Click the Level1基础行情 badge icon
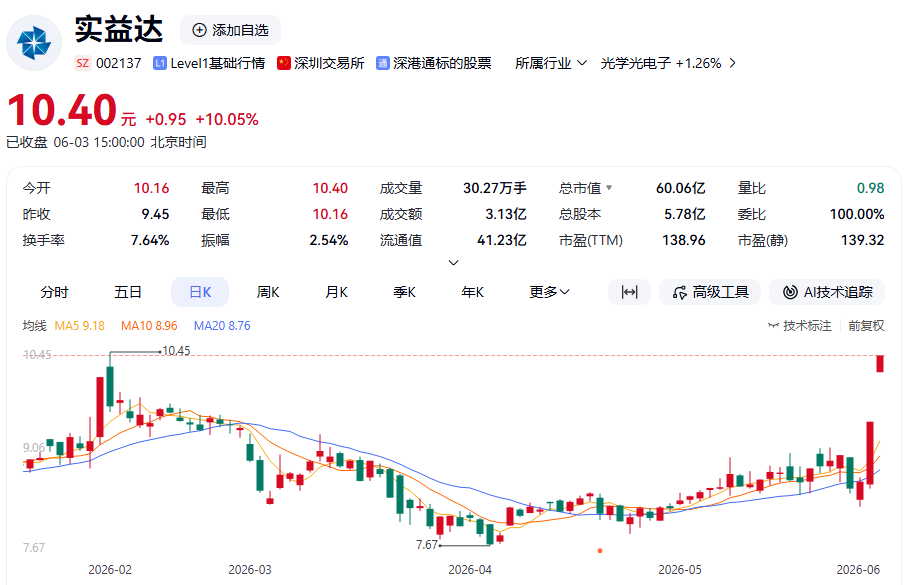This screenshot has height=585, width=907. [x=160, y=63]
